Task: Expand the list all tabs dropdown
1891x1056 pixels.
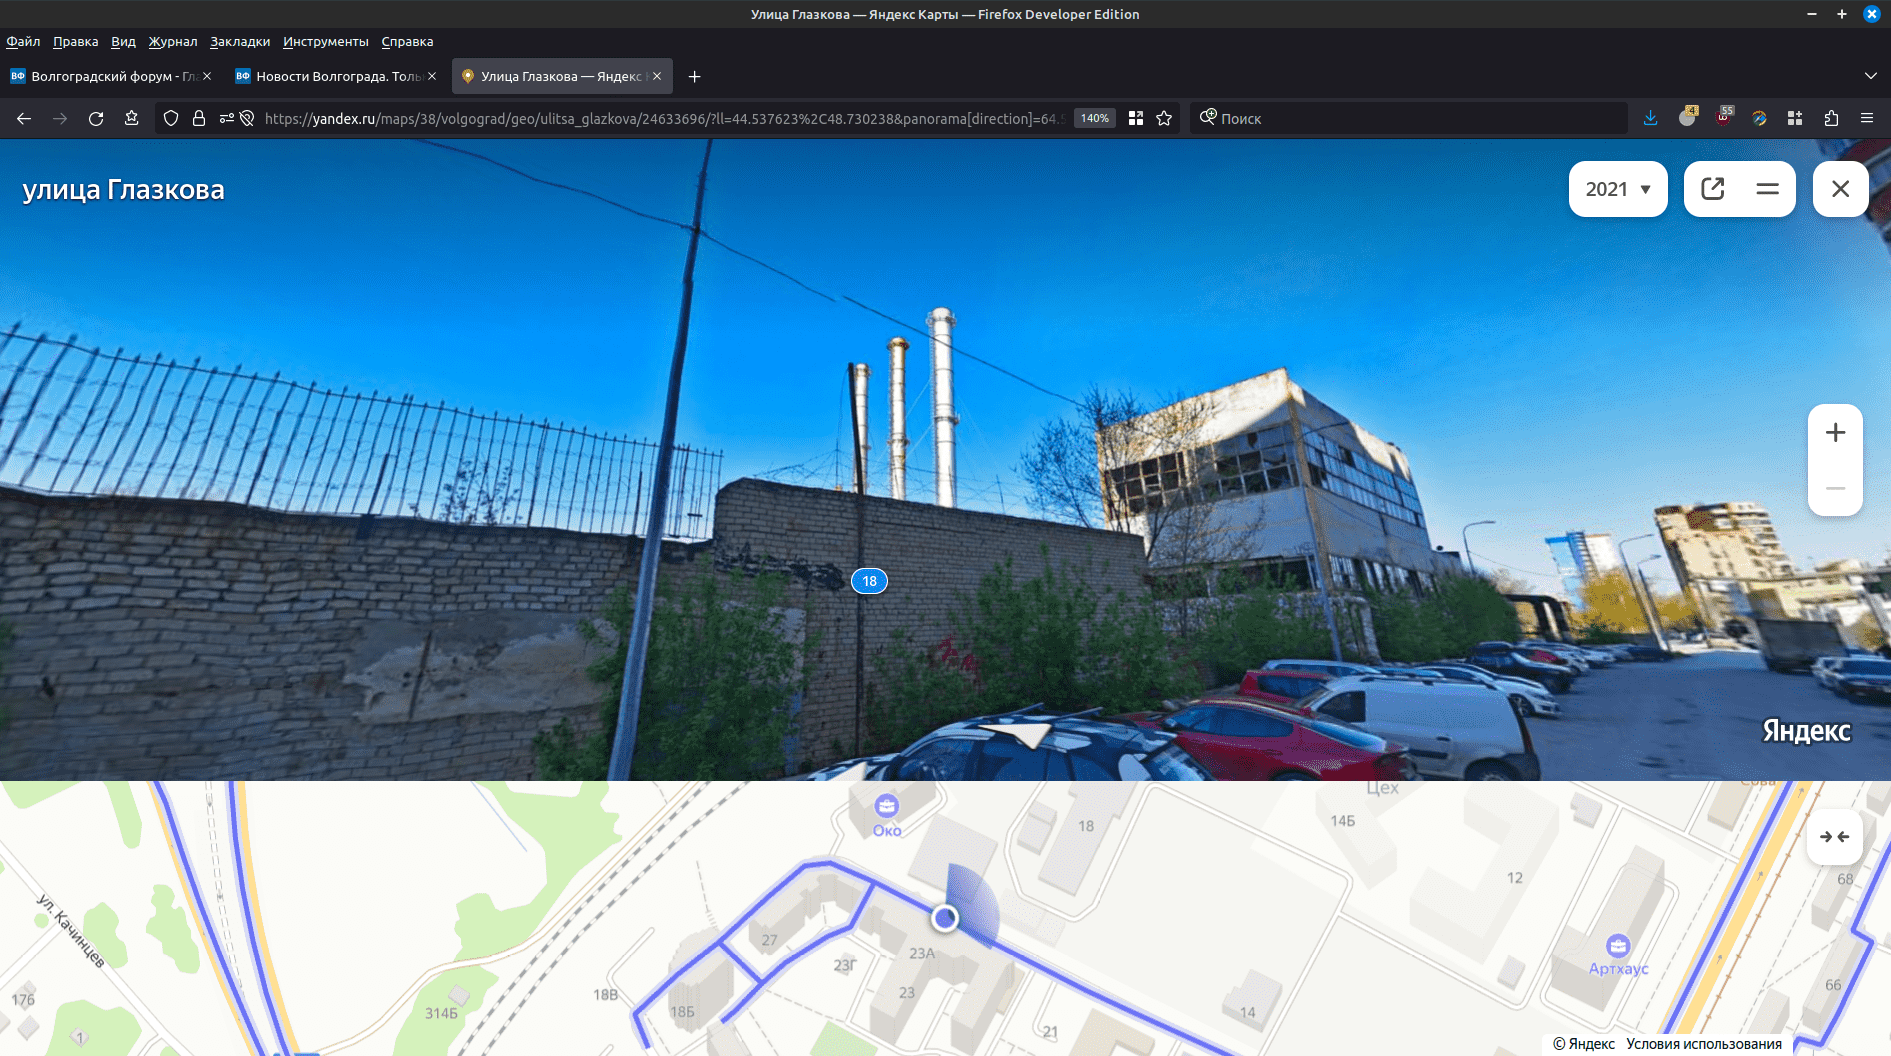Action: pos(1870,76)
